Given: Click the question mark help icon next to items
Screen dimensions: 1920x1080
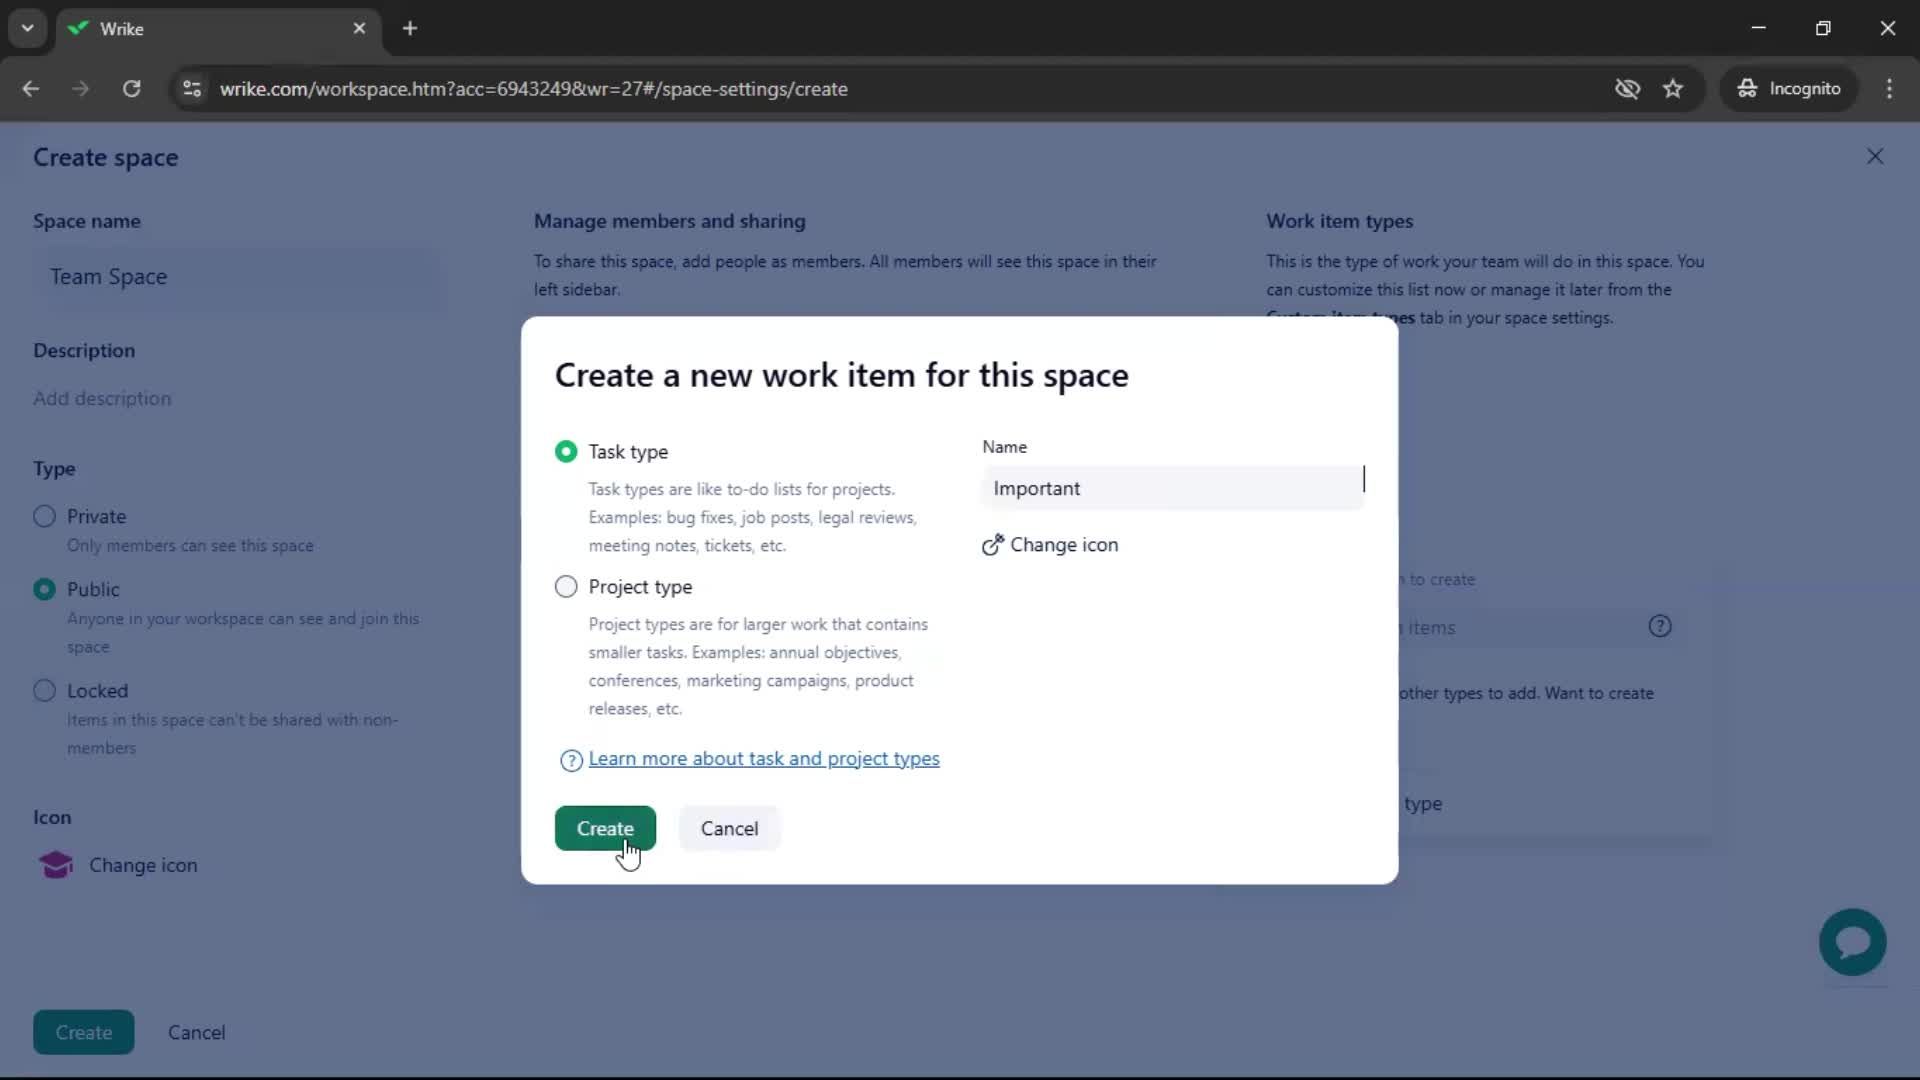Looking at the screenshot, I should tap(1660, 627).
